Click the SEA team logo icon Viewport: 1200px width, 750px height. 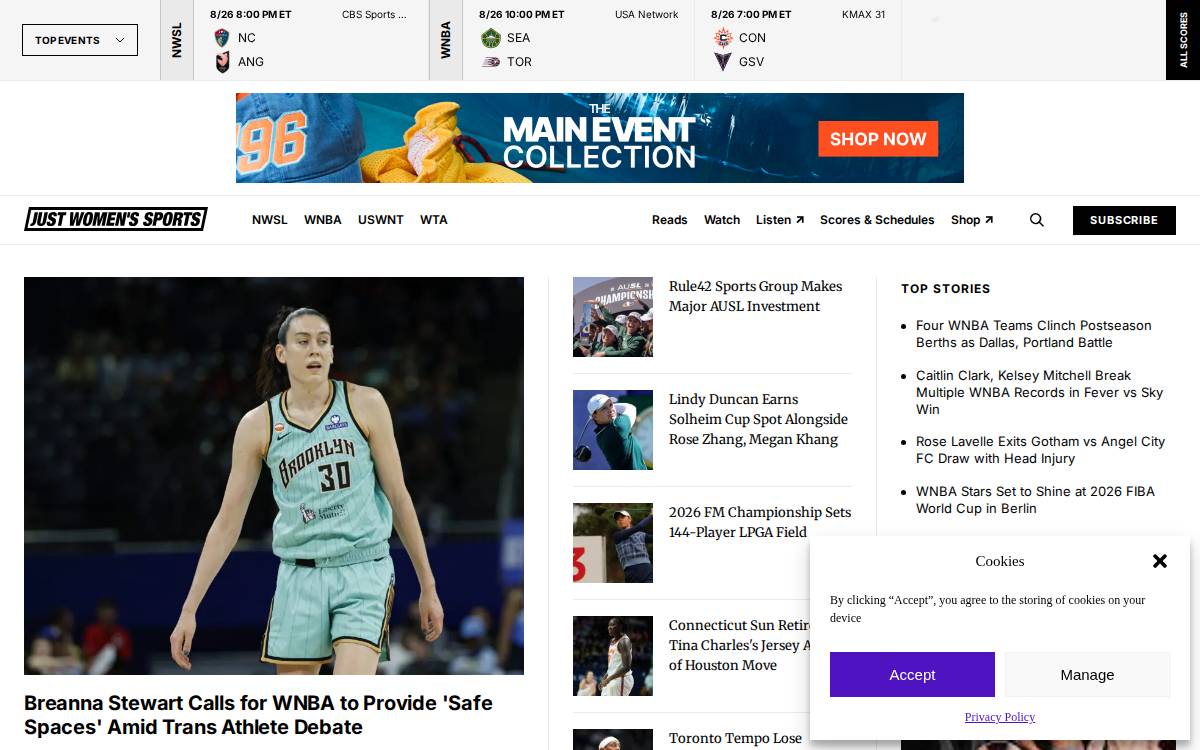click(x=491, y=38)
